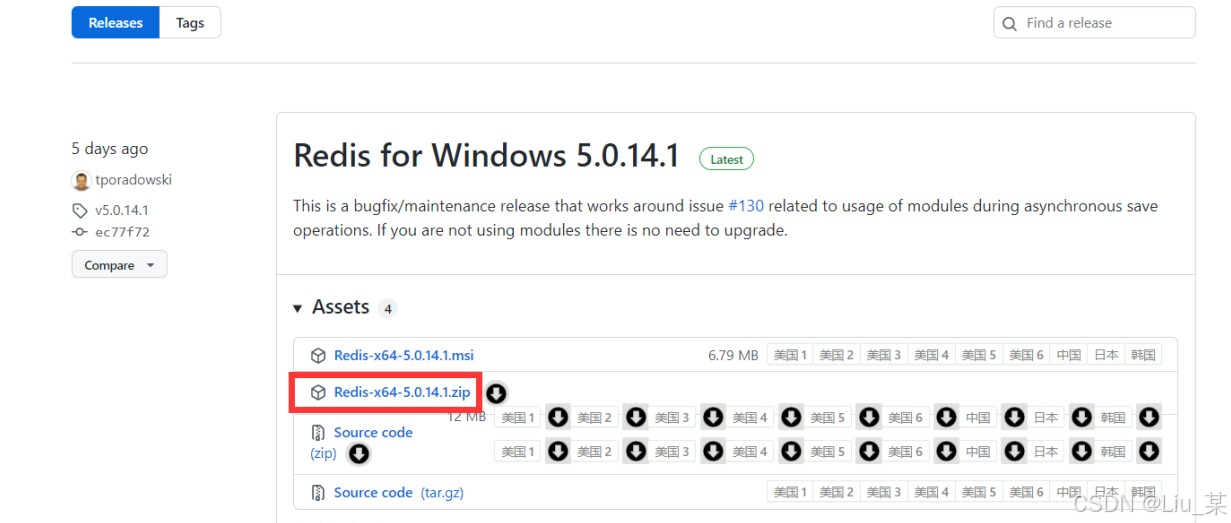Click arrow after 日本 in Source code (zip) row
Viewport: 1231px width, 523px height.
point(1081,451)
